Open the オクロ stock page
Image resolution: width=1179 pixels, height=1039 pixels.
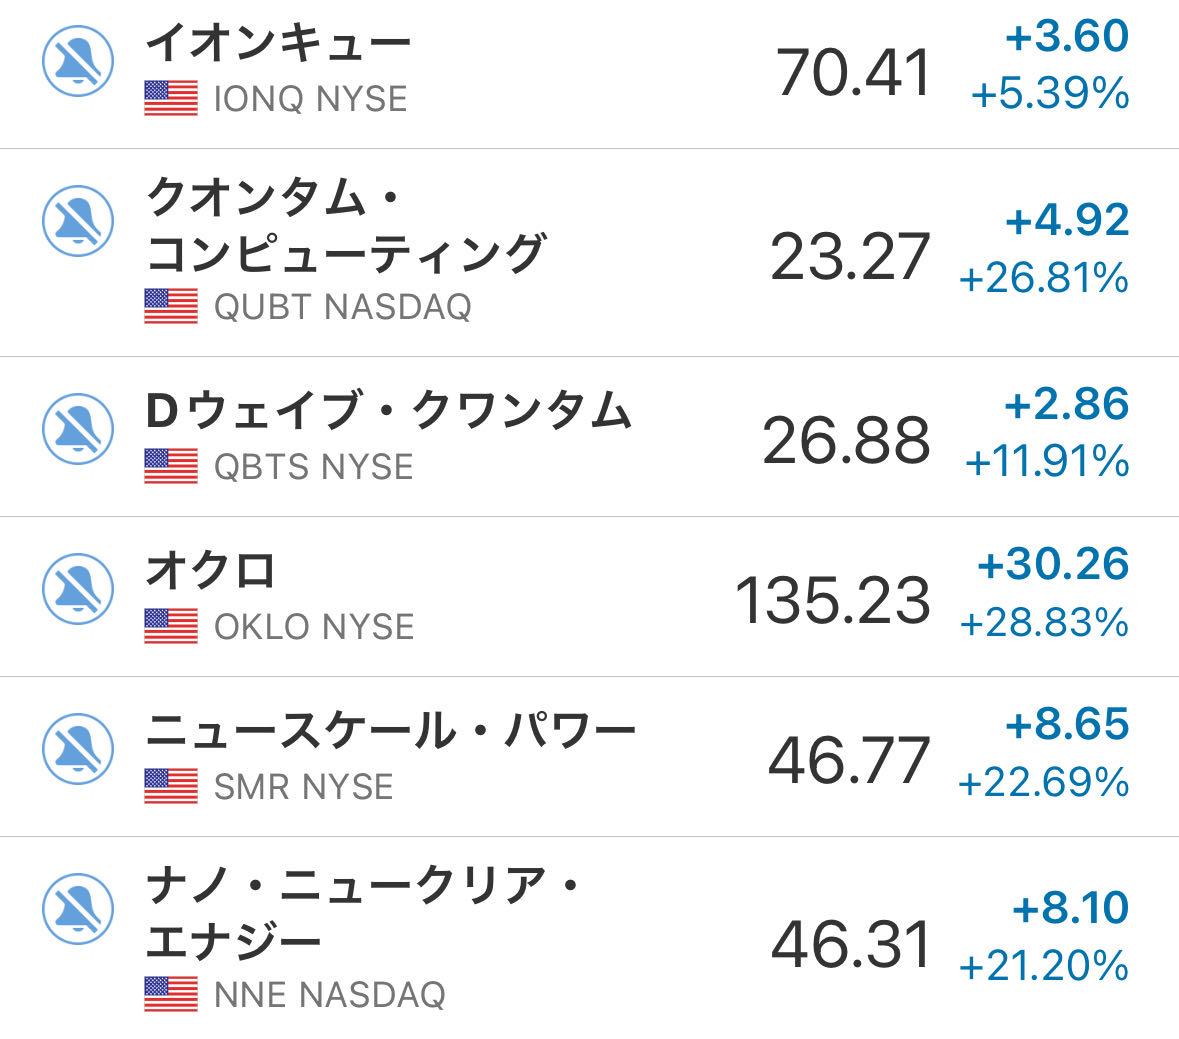pos(210,572)
